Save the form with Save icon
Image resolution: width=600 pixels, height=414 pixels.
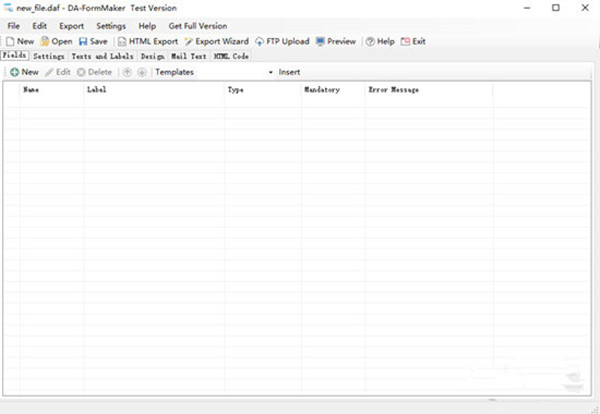point(93,41)
